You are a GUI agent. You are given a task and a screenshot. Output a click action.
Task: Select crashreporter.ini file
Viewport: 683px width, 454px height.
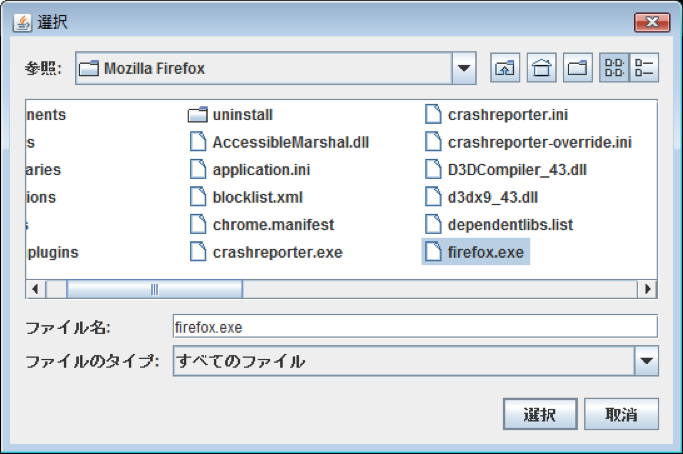point(496,115)
